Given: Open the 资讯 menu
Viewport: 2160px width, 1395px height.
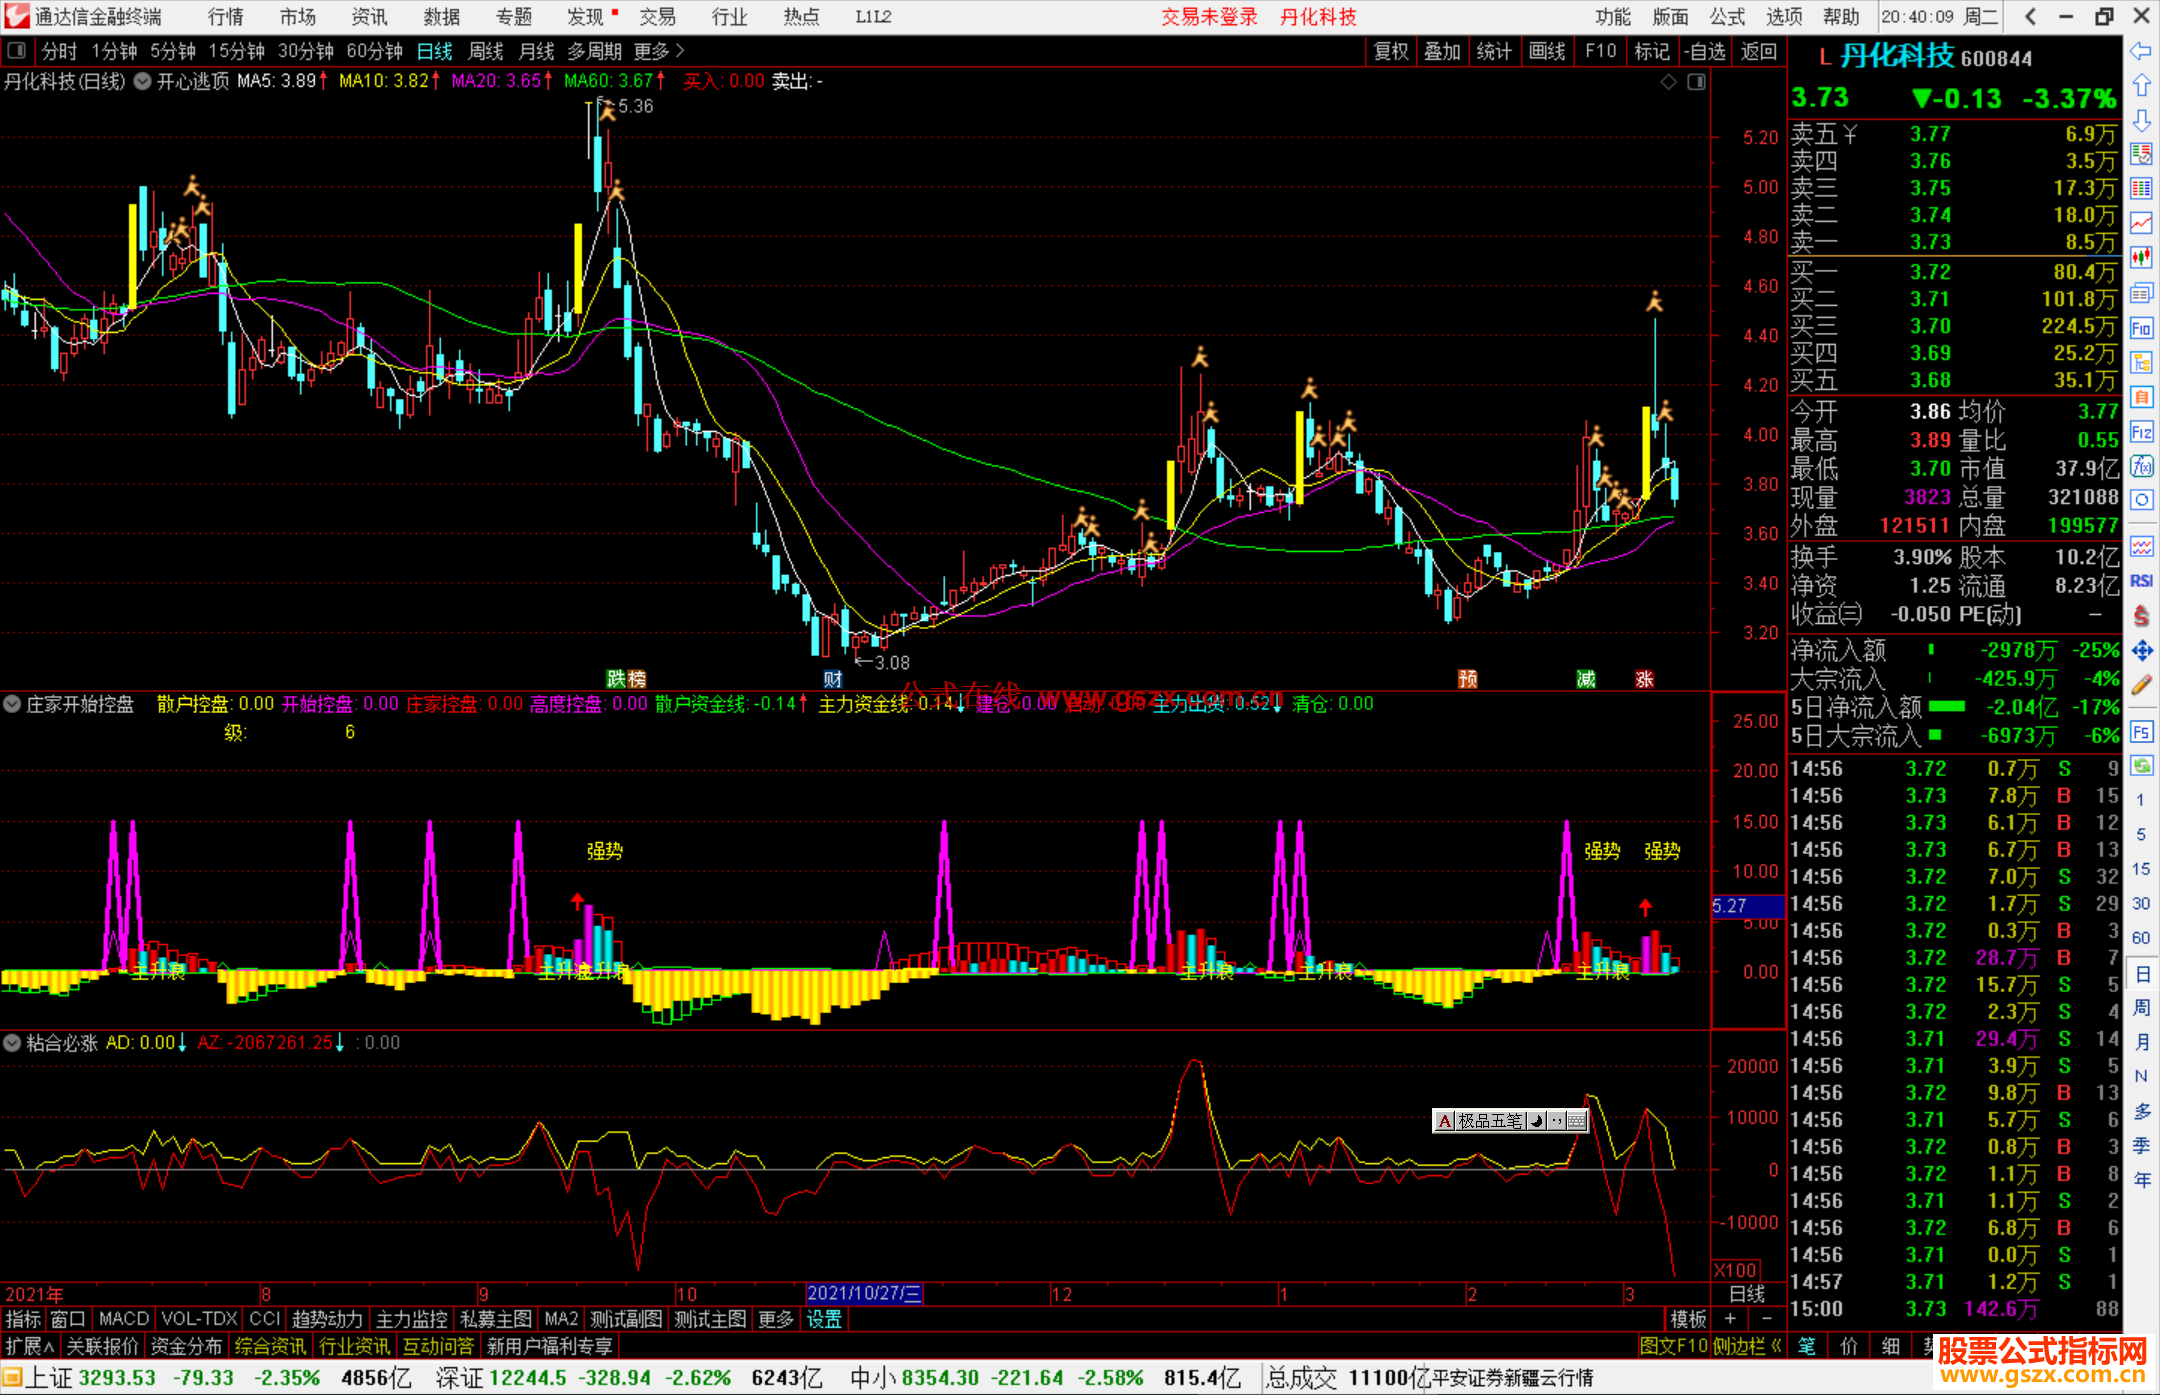Looking at the screenshot, I should 369,16.
